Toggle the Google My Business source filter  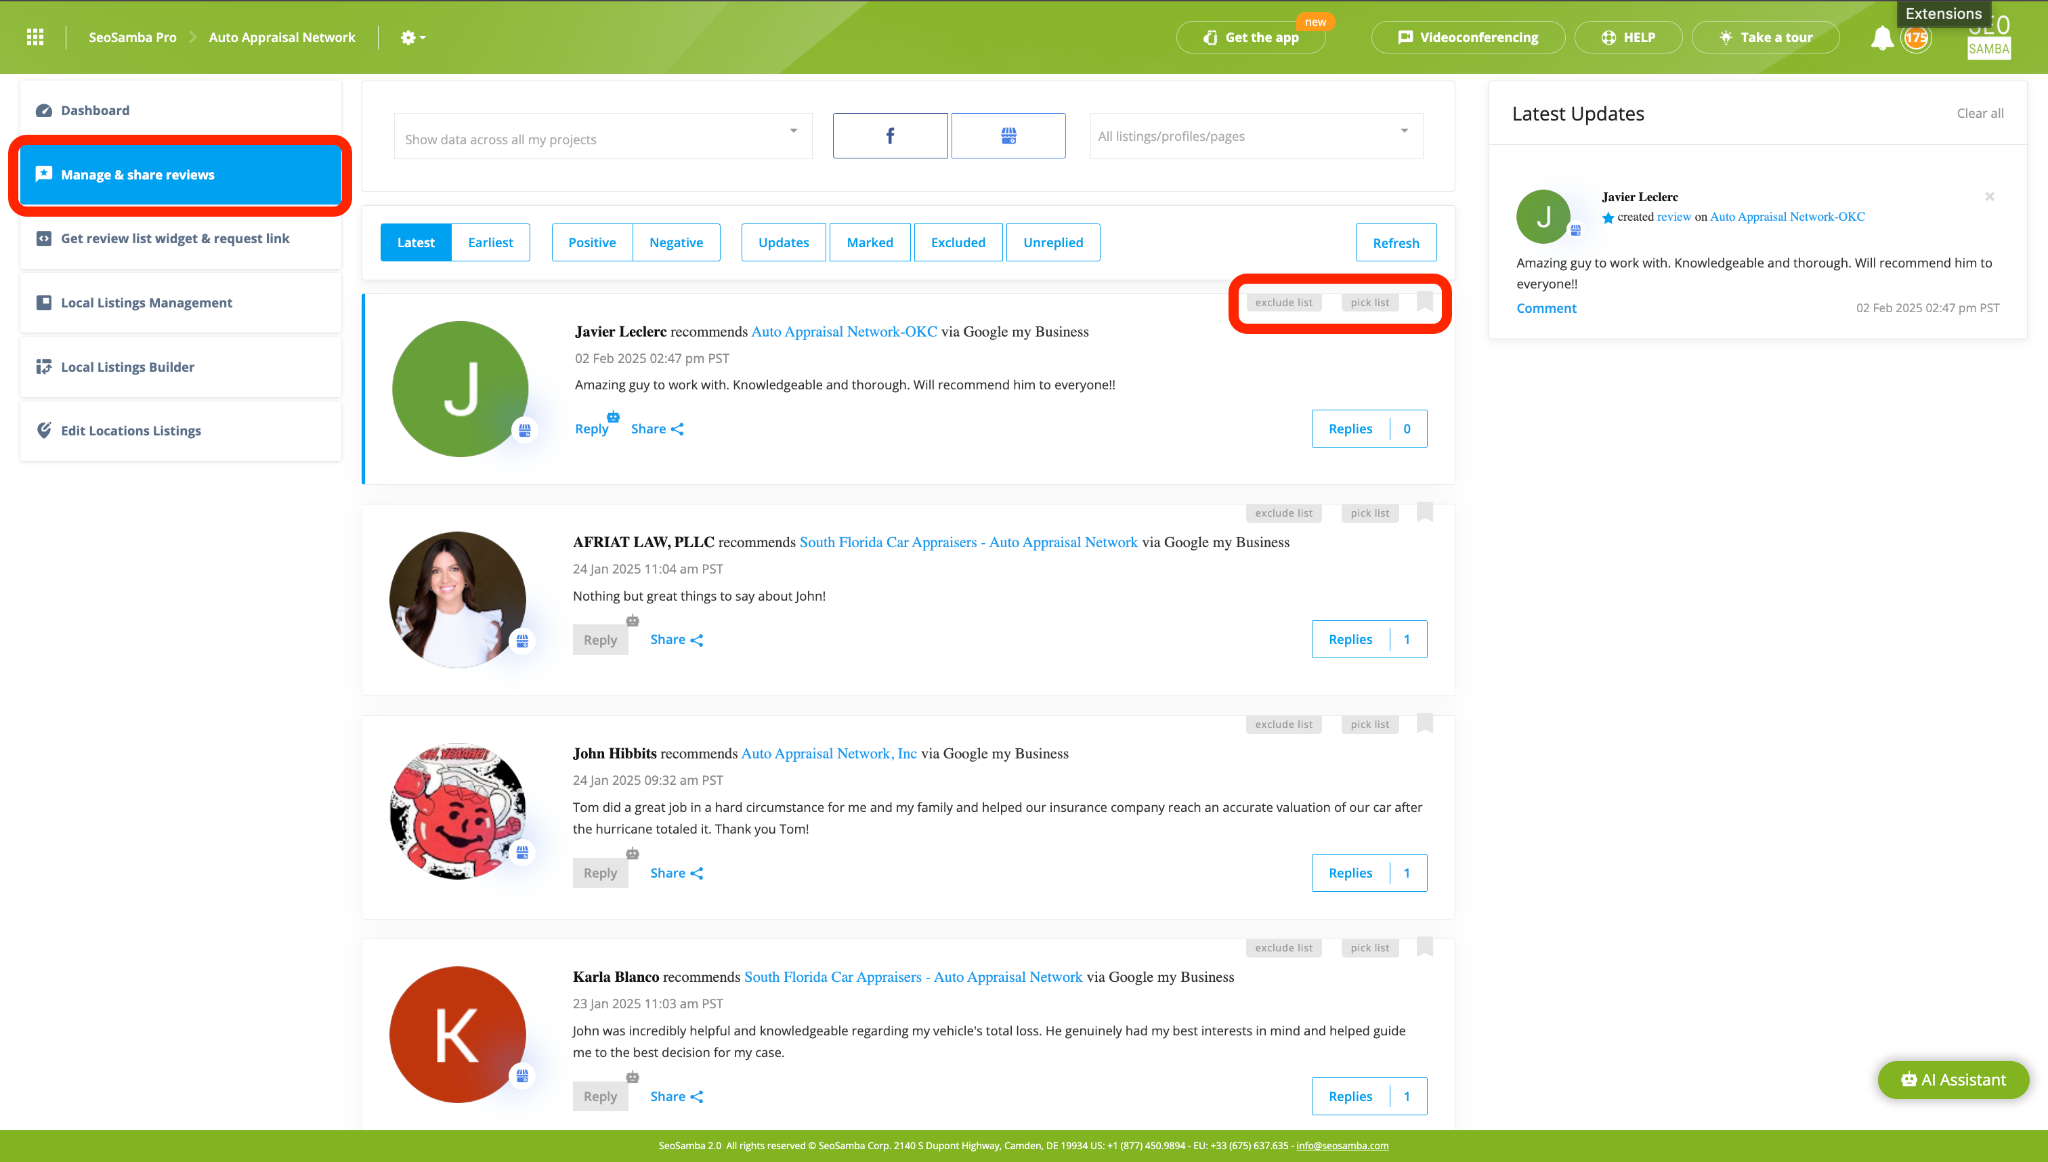1008,136
